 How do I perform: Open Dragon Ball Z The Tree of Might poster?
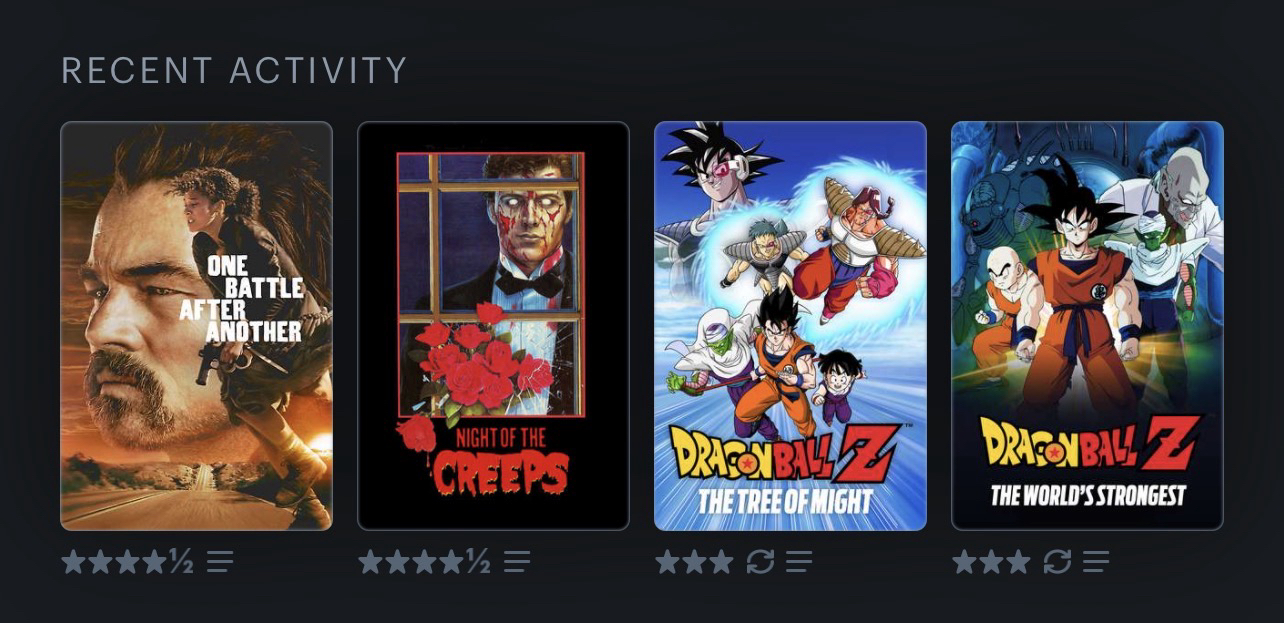[790, 326]
